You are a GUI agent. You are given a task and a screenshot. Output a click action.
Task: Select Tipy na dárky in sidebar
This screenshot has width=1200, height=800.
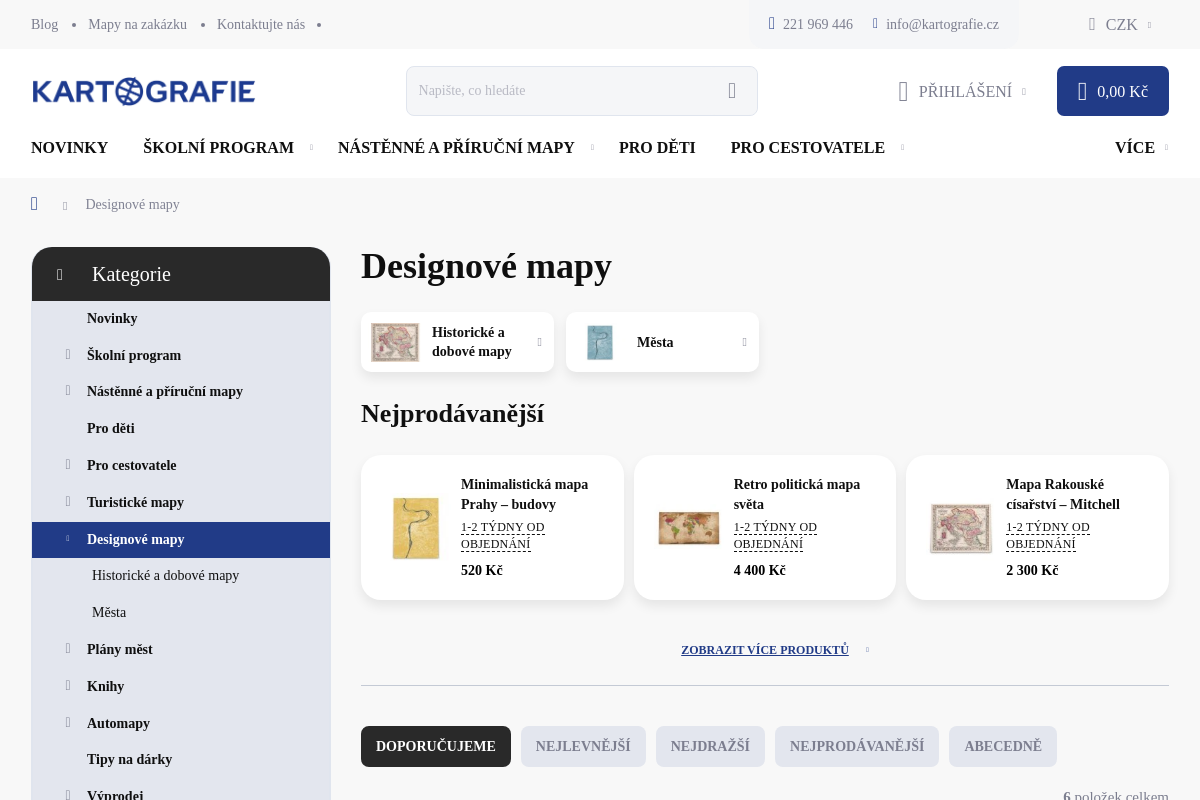pos(130,759)
